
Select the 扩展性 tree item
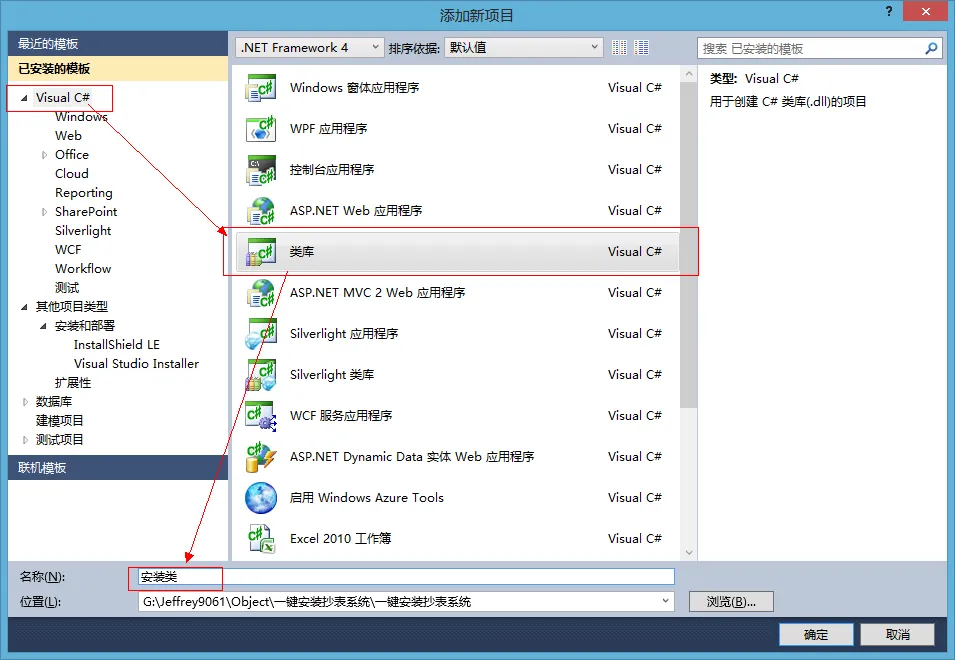pos(73,382)
